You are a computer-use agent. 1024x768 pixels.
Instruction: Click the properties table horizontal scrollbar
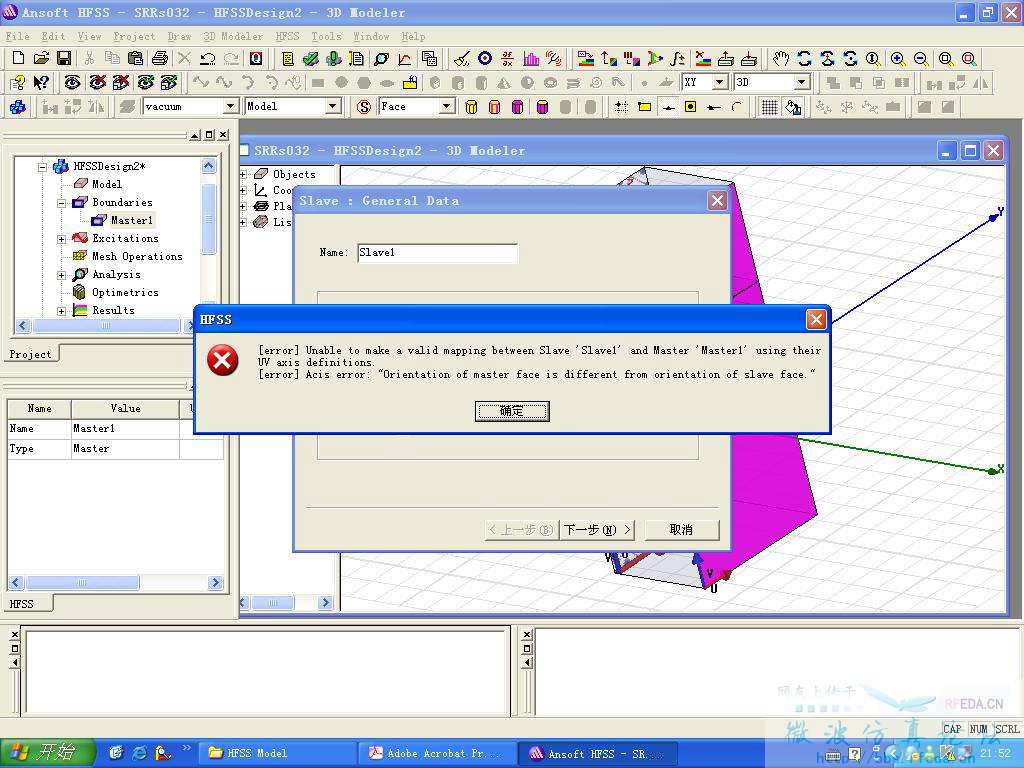tap(116, 583)
